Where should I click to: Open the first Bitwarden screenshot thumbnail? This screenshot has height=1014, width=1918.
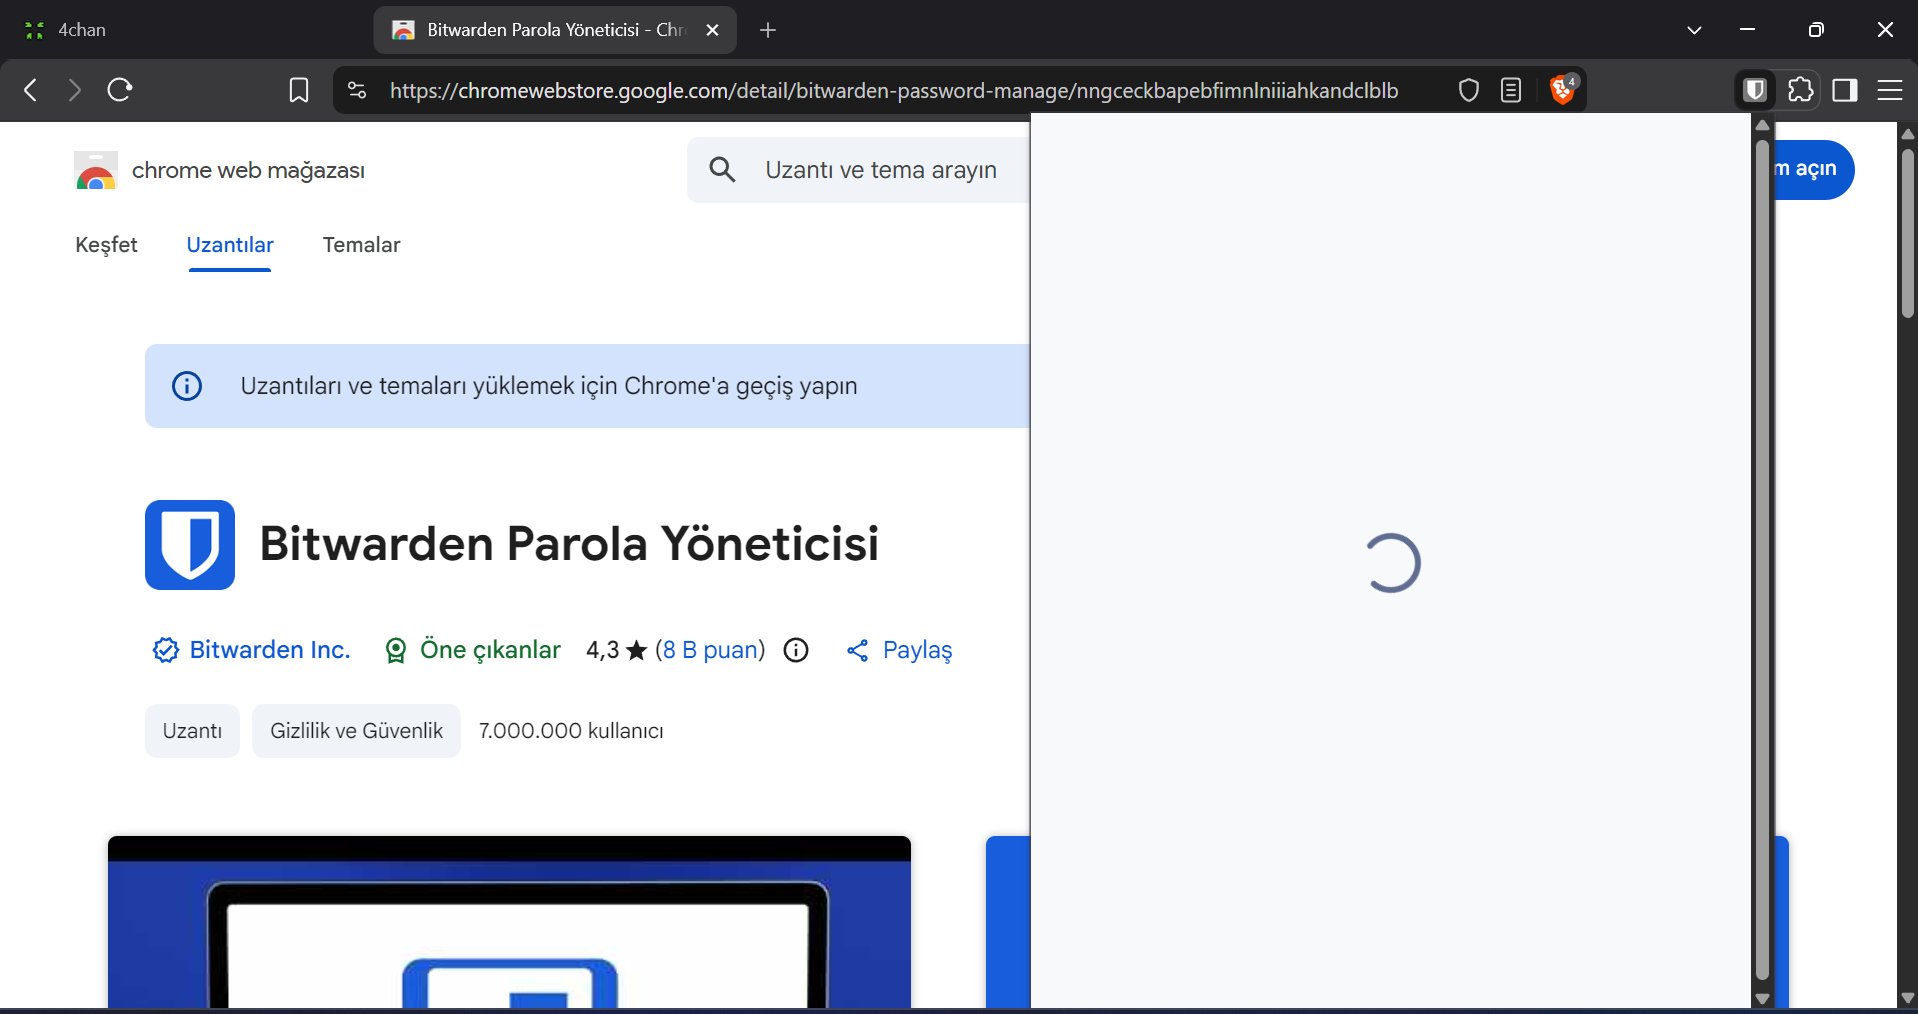click(509, 922)
